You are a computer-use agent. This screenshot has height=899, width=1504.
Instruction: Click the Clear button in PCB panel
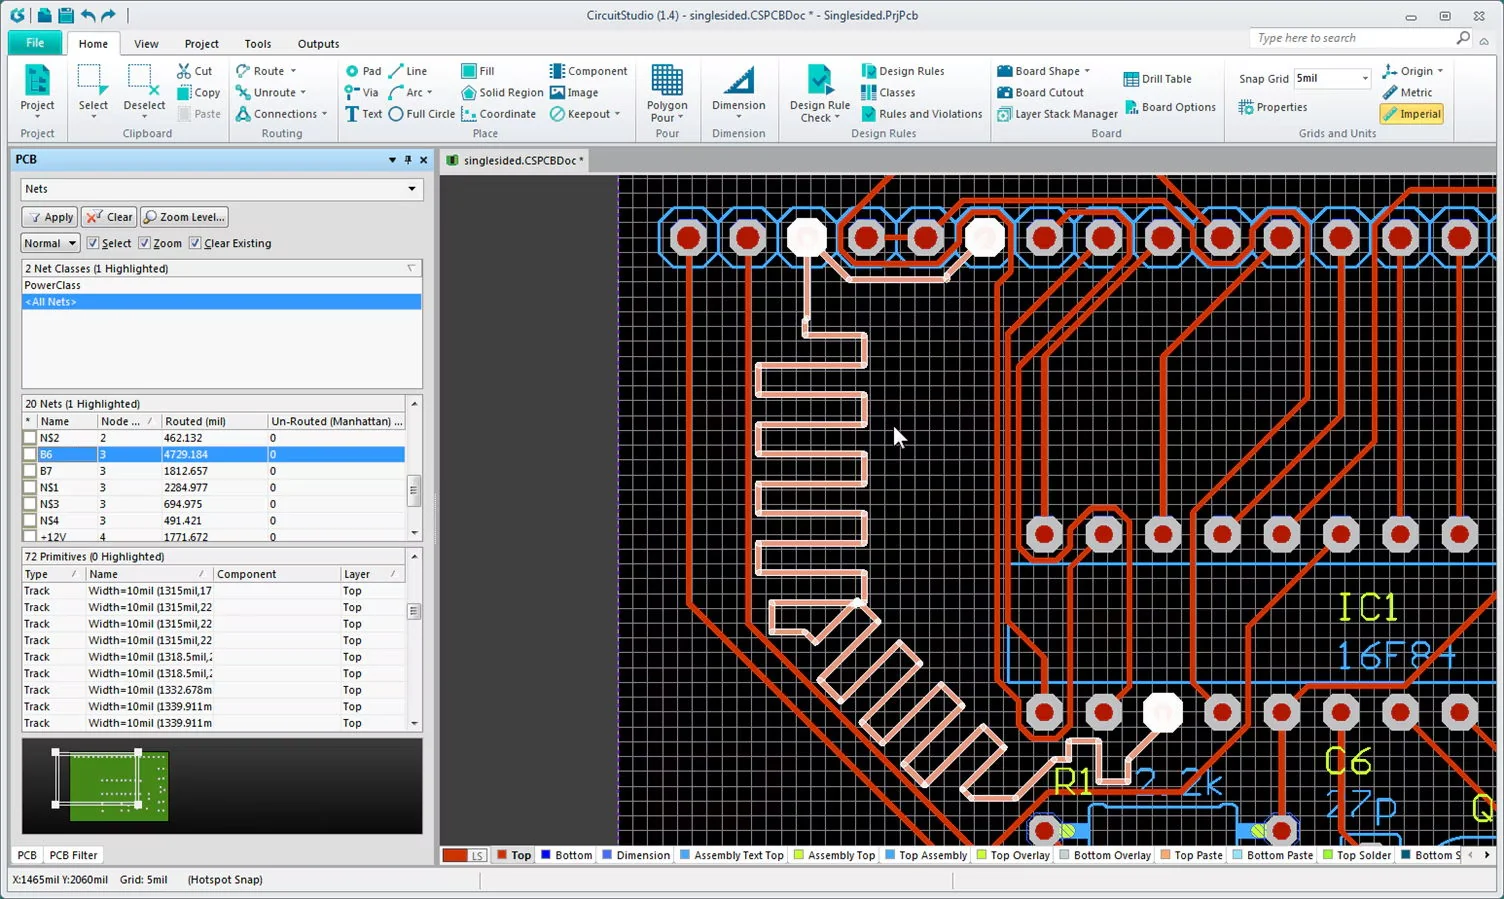pos(108,217)
